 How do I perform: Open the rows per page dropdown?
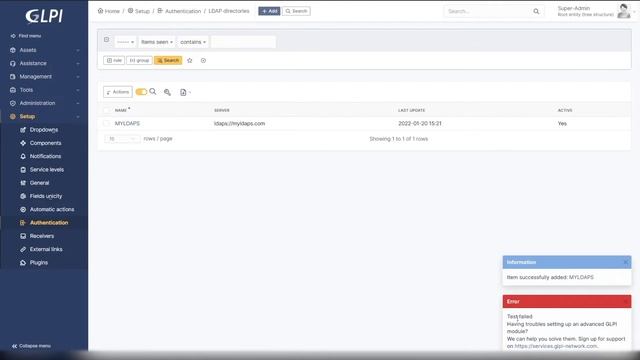click(x=122, y=139)
